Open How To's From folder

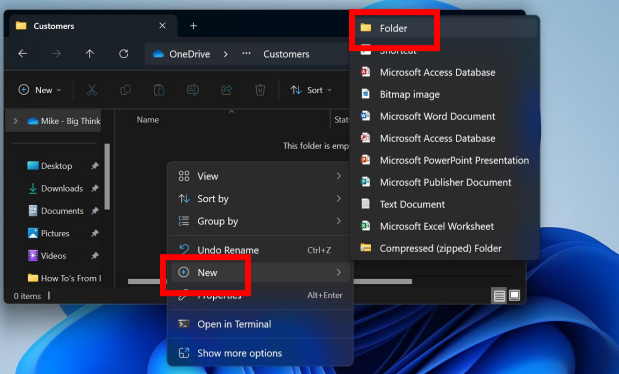(64, 278)
